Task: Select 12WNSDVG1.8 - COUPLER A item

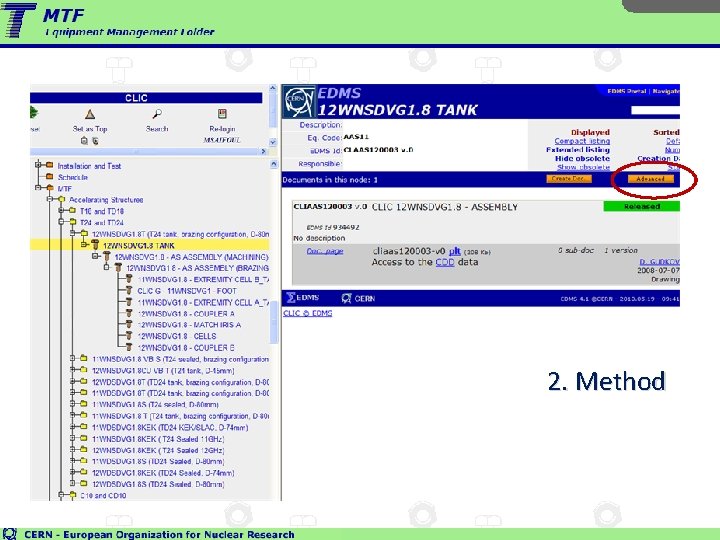Action: 186,314
